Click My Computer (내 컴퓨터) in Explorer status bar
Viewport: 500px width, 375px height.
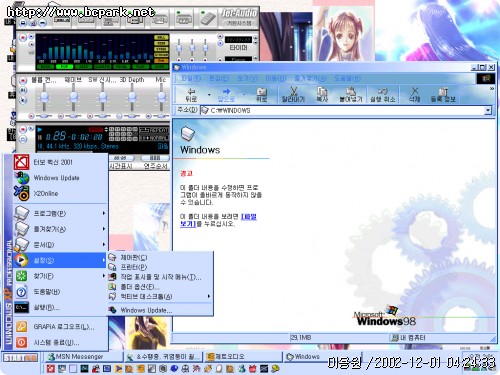click(x=408, y=338)
